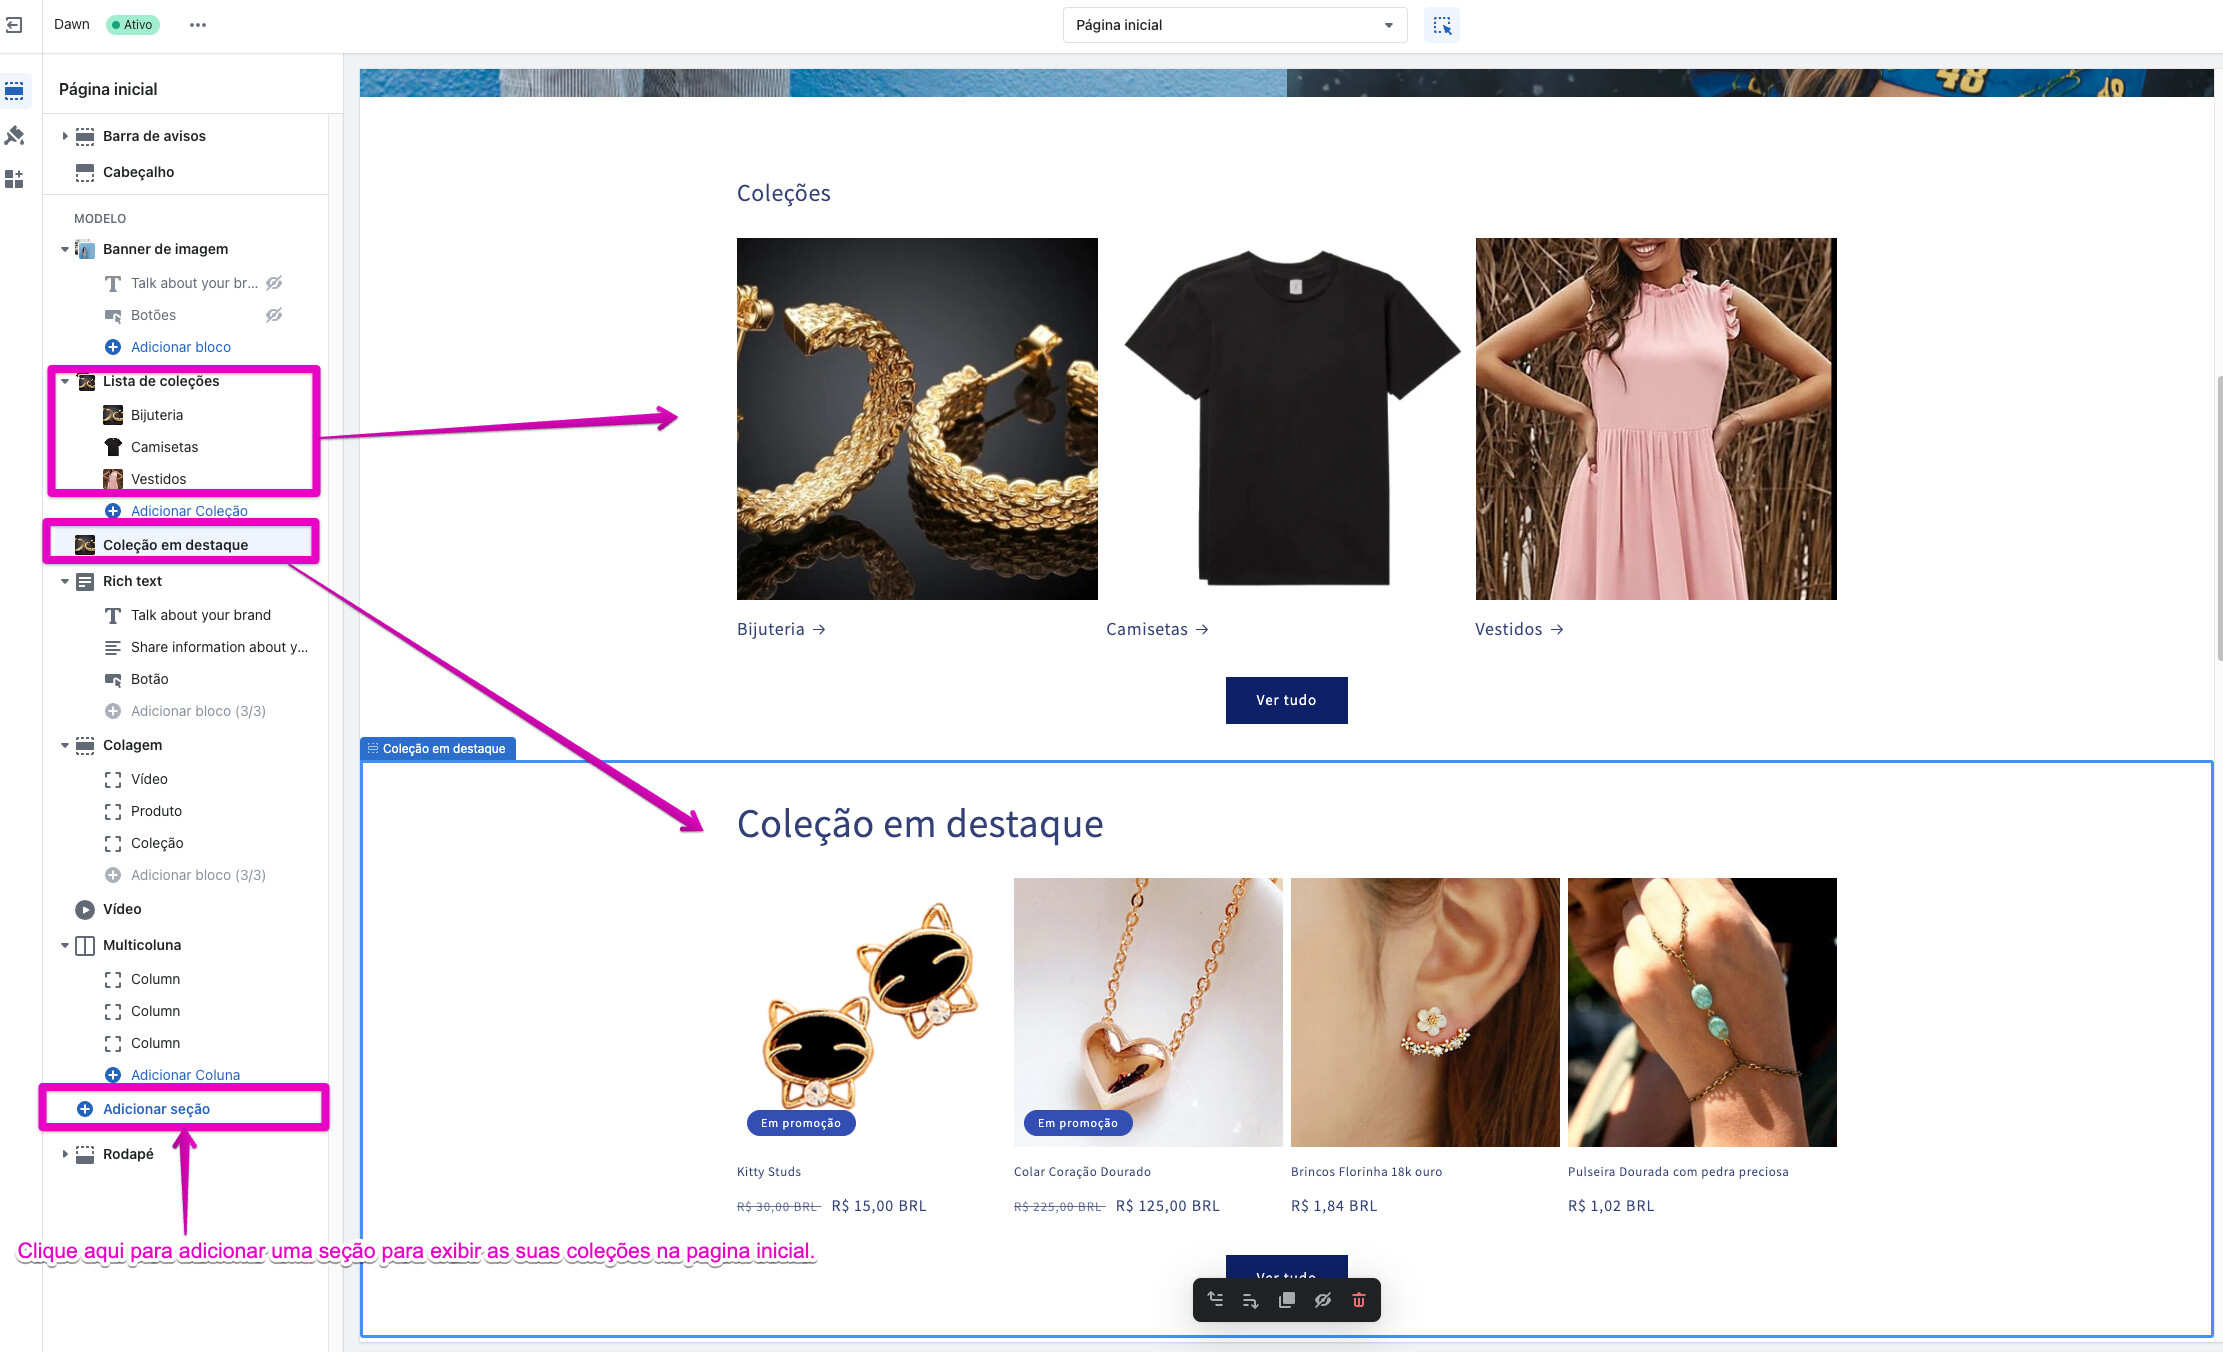Screen dimensions: 2223x1352
Task: Open the app embeds icon in sidebar
Action: pos(14,179)
